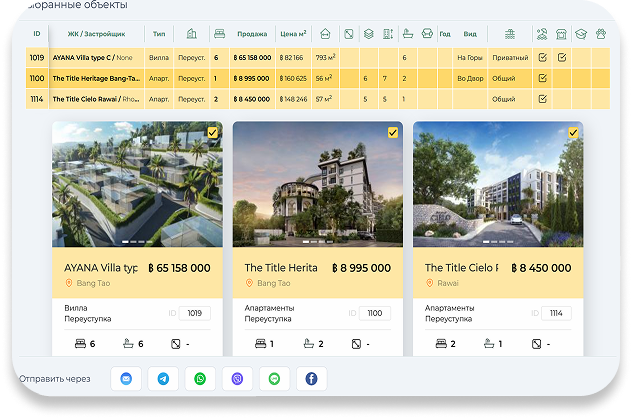Viewport: 631px width, 419px height.
Task: Send via email icon
Action: point(126,379)
